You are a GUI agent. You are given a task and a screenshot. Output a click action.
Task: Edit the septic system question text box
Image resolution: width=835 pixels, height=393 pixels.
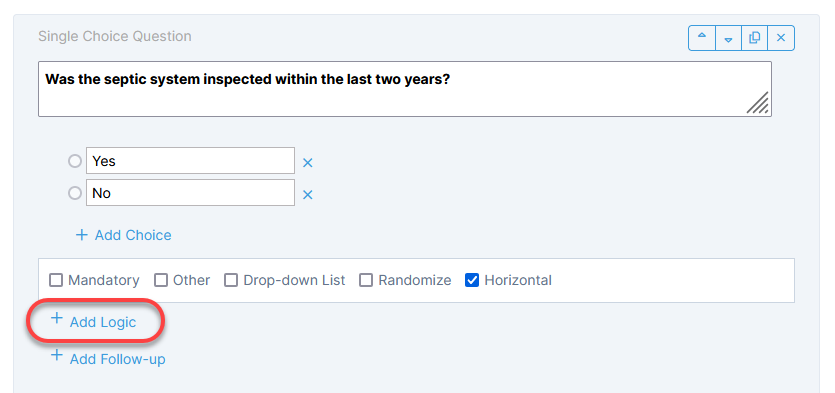click(405, 89)
